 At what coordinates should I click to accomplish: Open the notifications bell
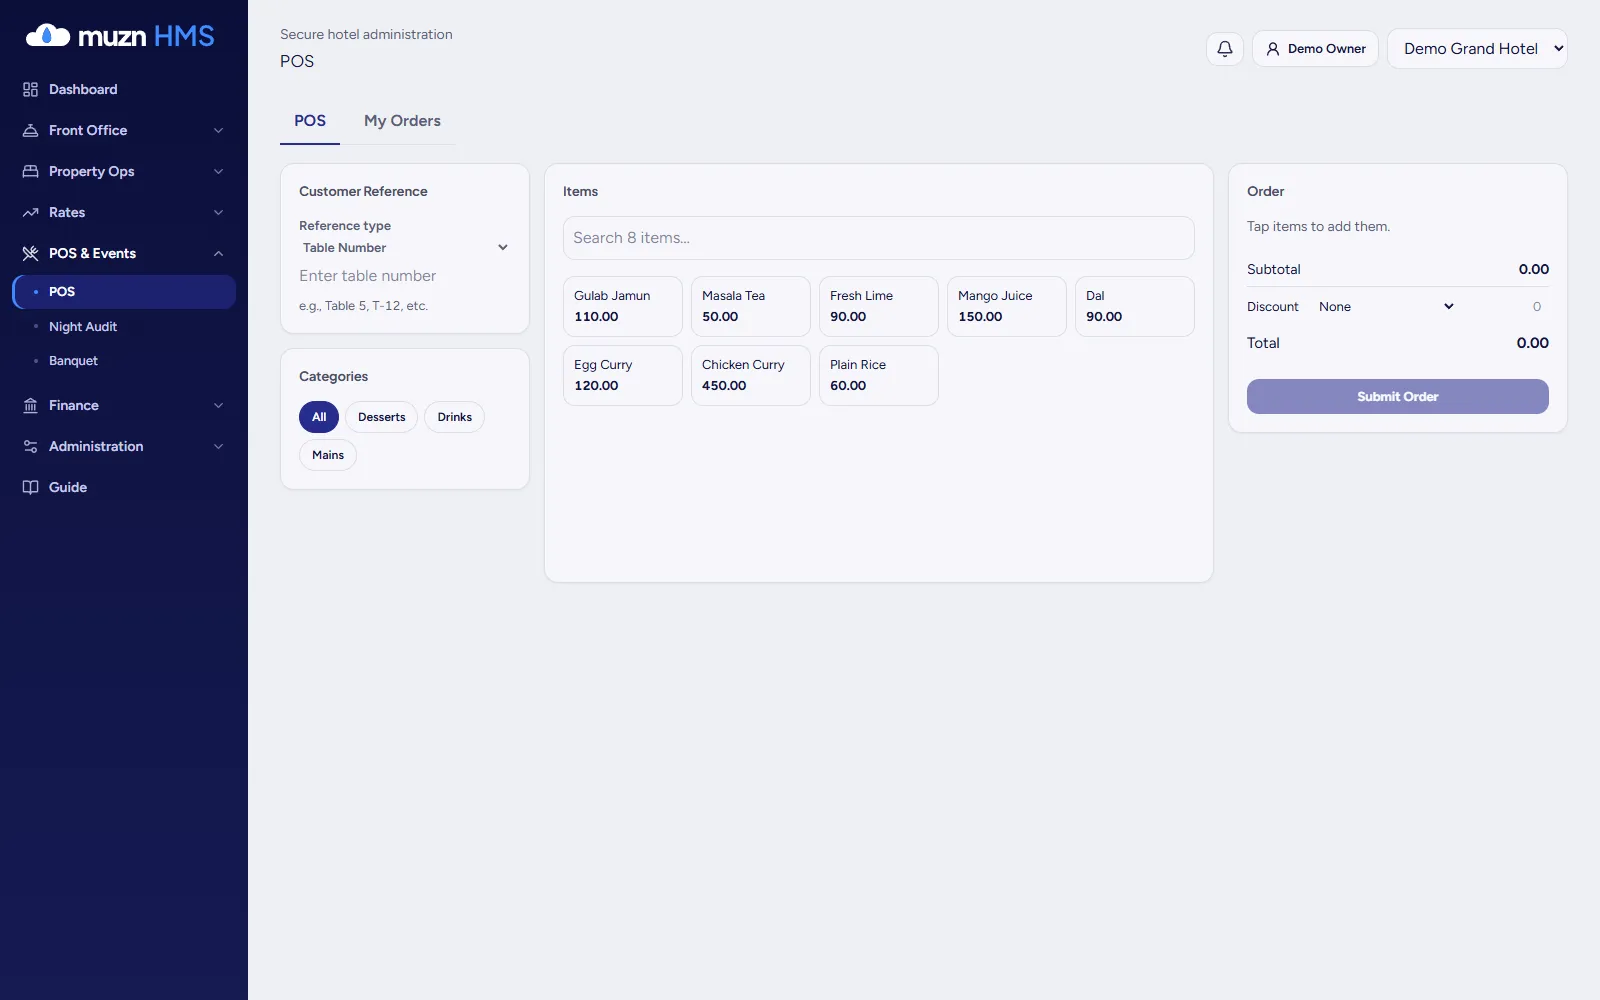pos(1224,48)
